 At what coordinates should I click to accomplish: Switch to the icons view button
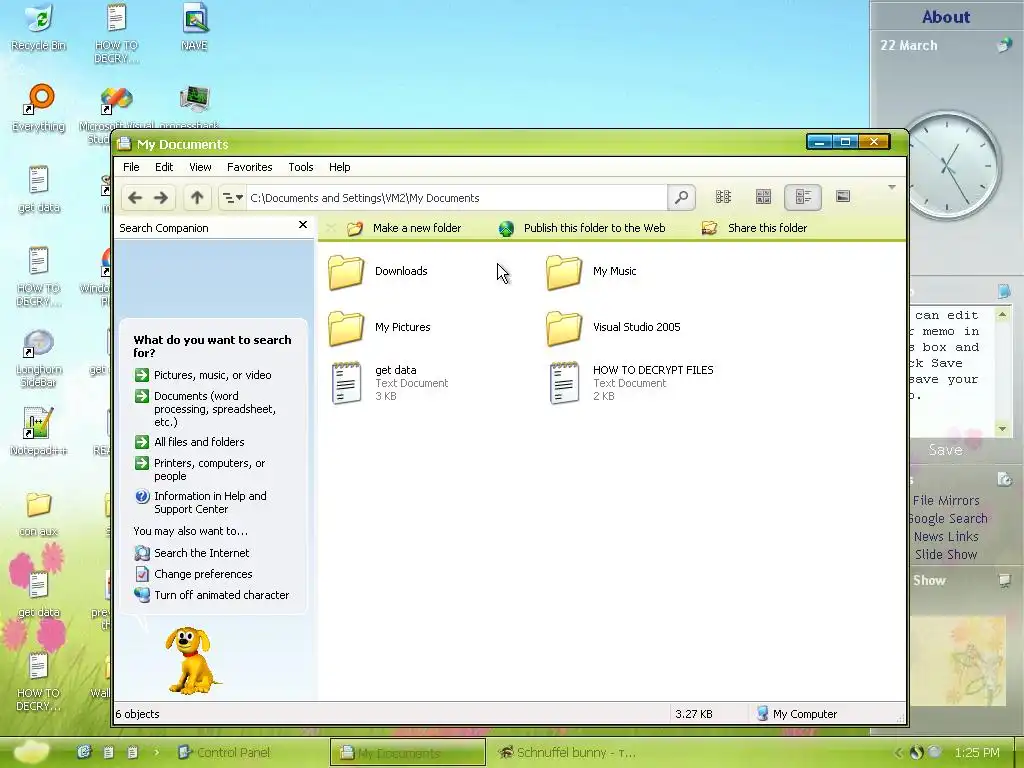click(x=723, y=197)
